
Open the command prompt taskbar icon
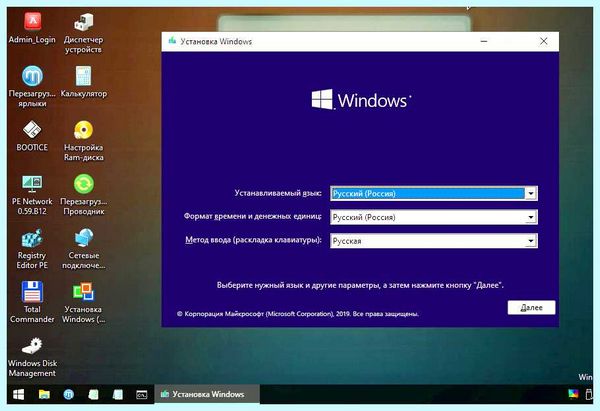click(142, 394)
